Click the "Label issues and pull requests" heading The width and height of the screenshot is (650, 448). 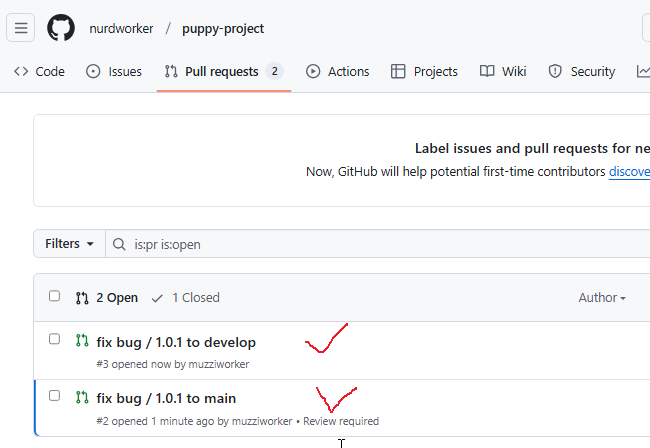pyautogui.click(x=532, y=148)
